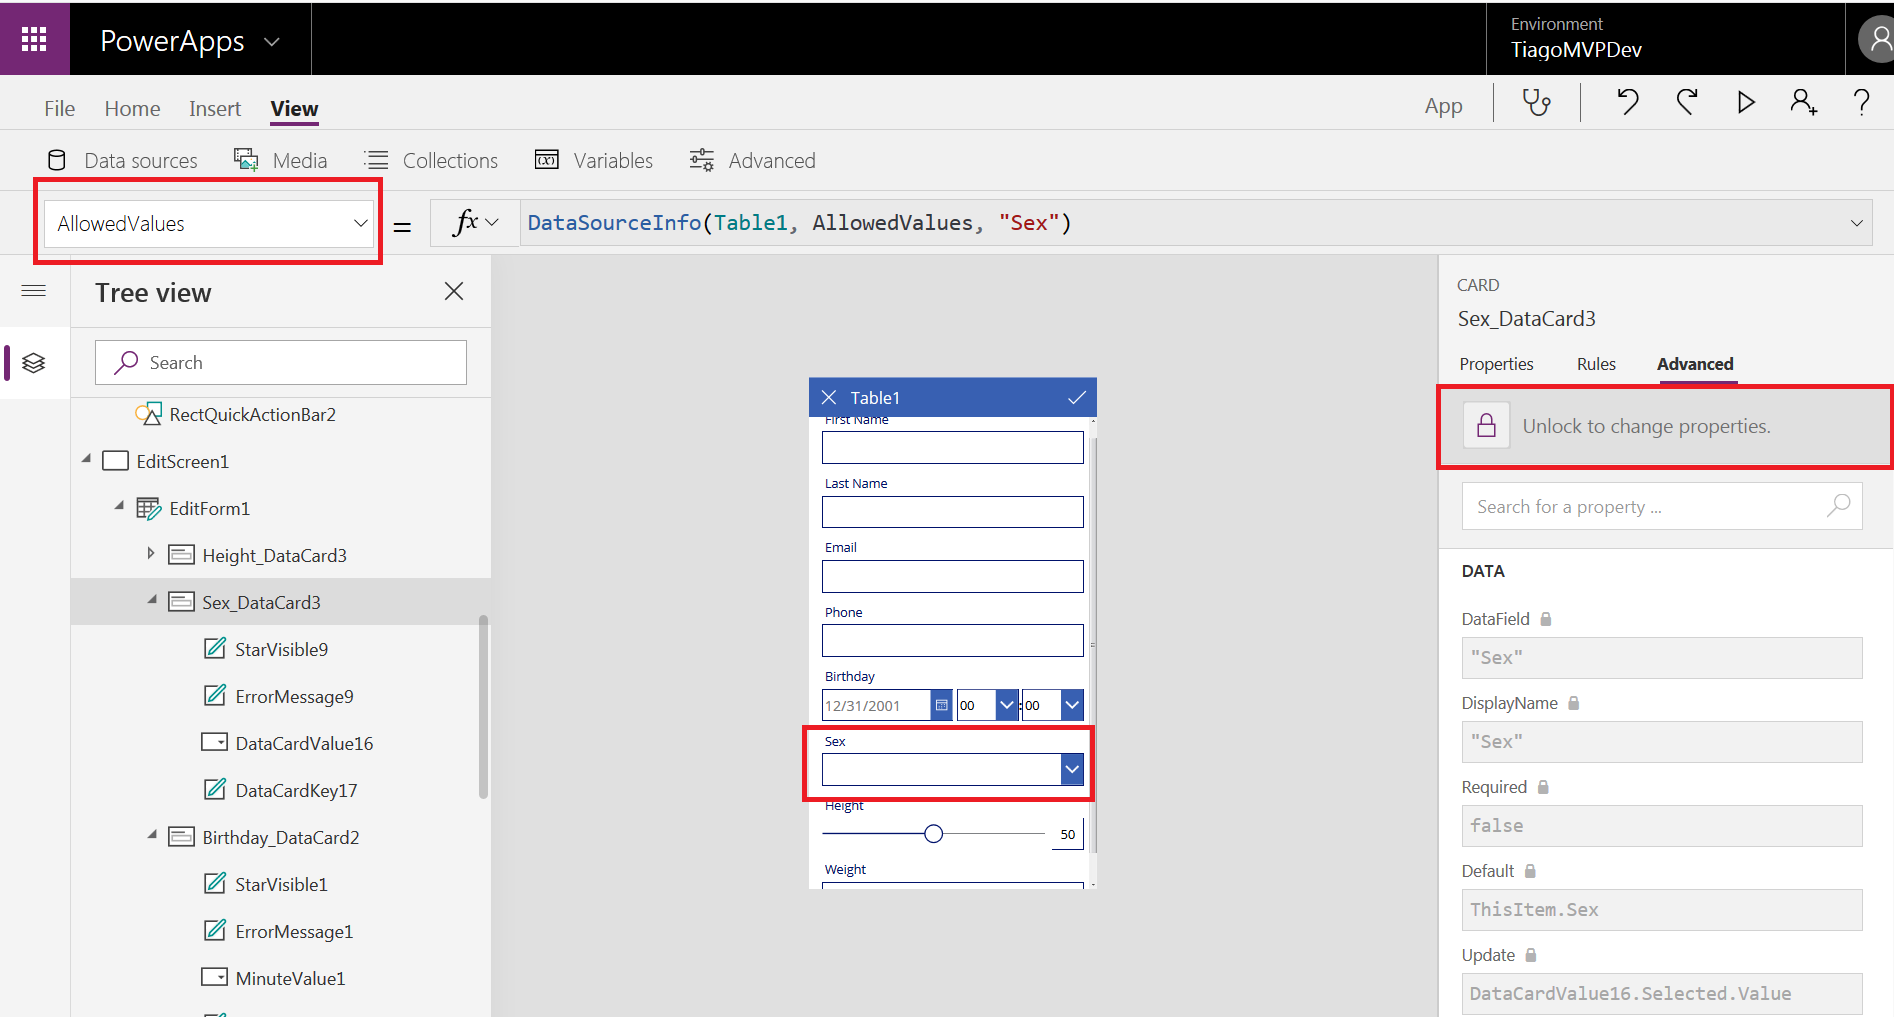
Task: Open the AllowedValues property dropdown
Action: coord(360,224)
